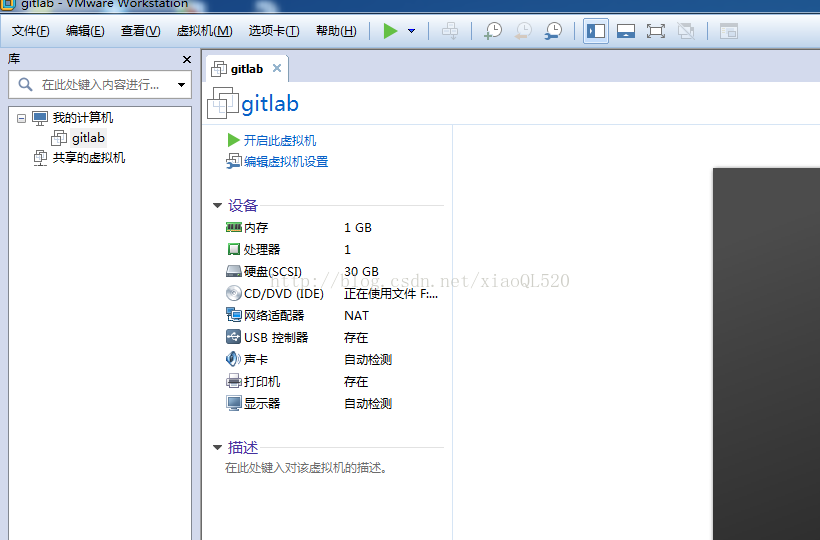Collapse the 描述 section
The height and width of the screenshot is (540, 820).
[x=217, y=447]
